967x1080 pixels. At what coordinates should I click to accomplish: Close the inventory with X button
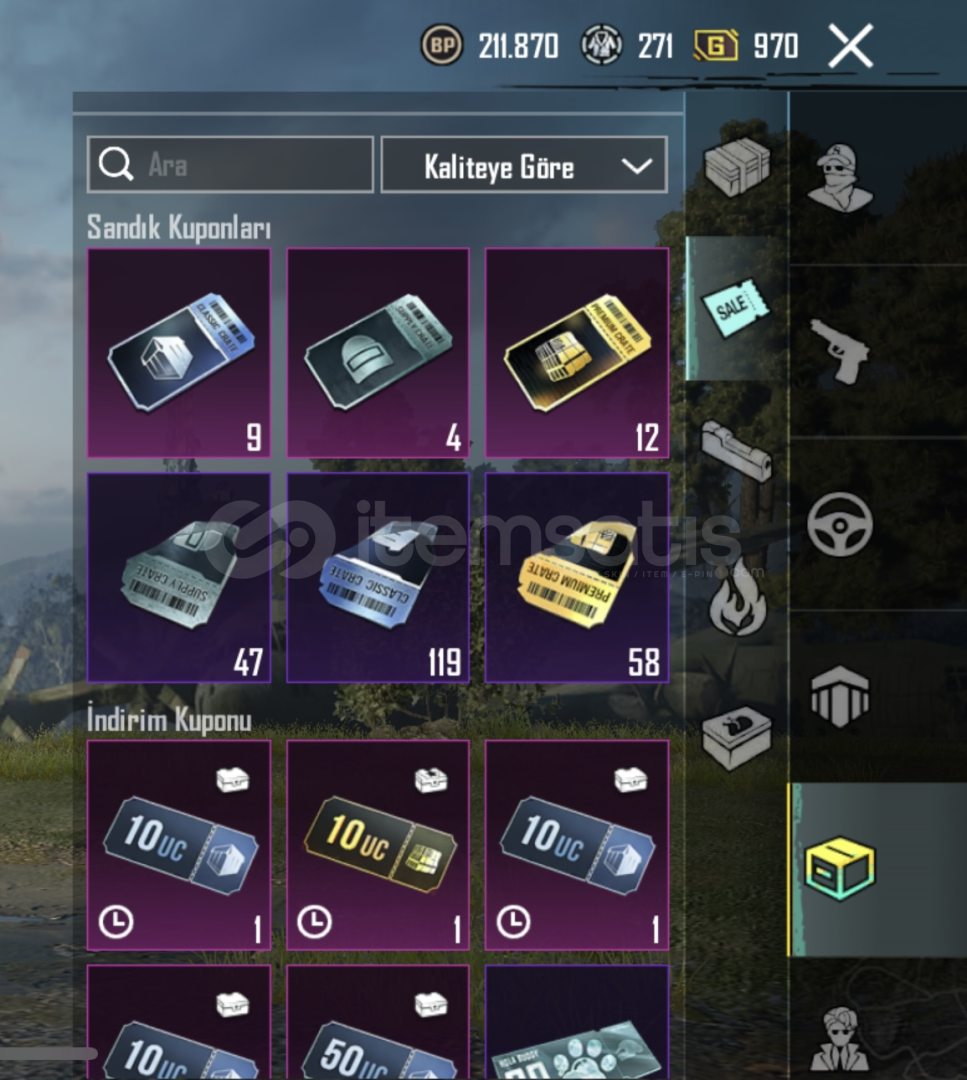click(x=851, y=45)
